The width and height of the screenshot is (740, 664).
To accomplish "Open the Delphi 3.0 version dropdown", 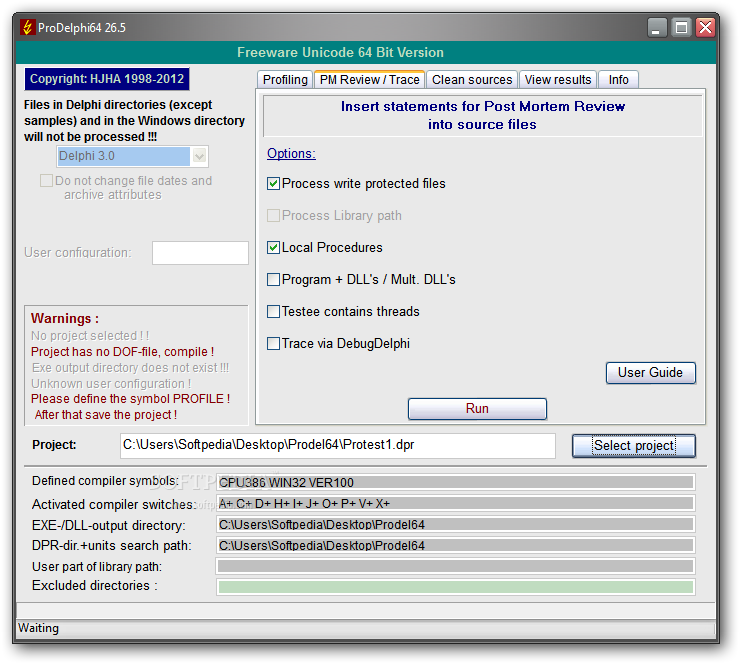I will point(200,156).
